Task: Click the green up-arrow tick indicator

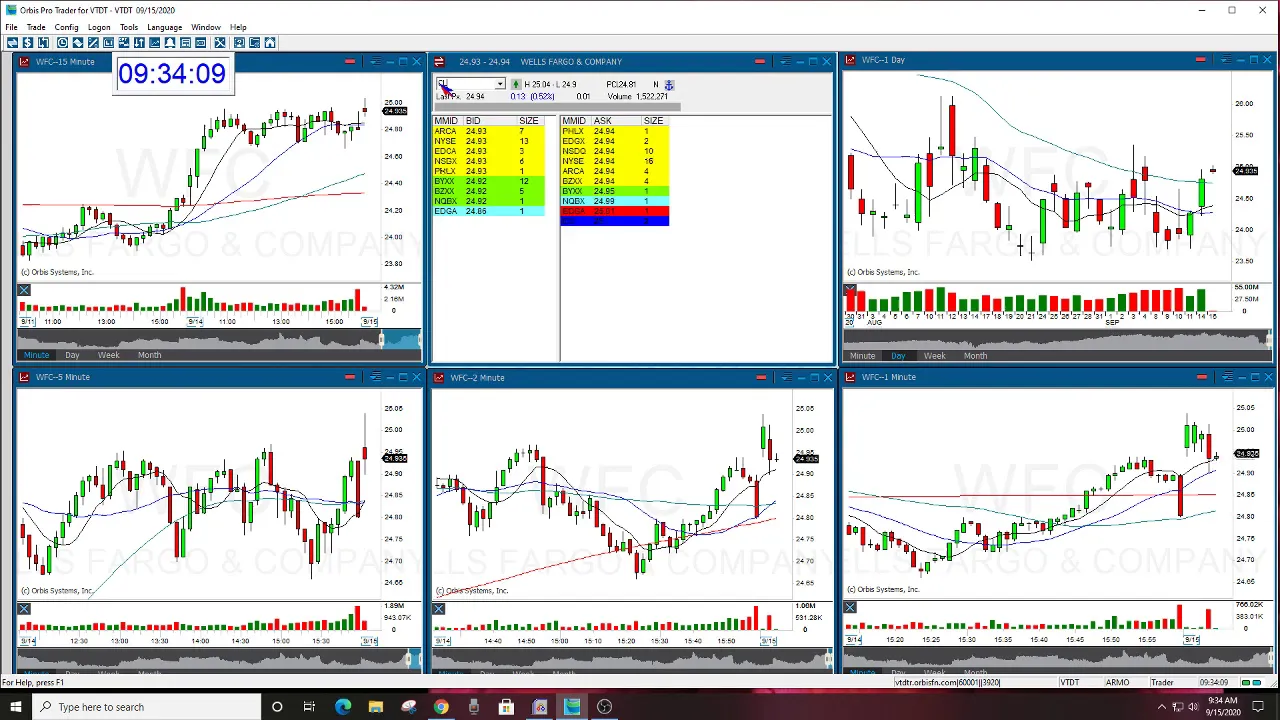Action: 516,85
